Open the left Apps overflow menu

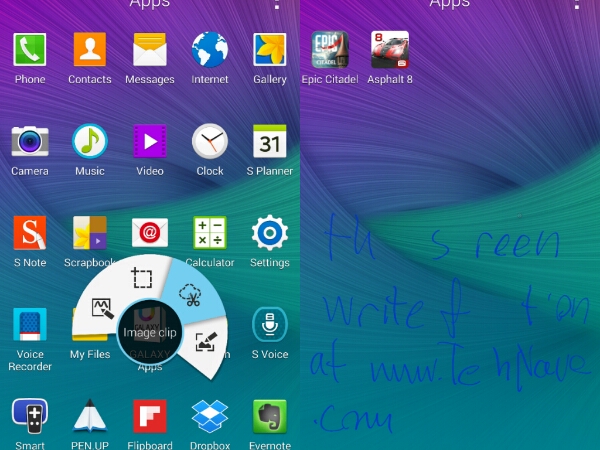(277, 5)
